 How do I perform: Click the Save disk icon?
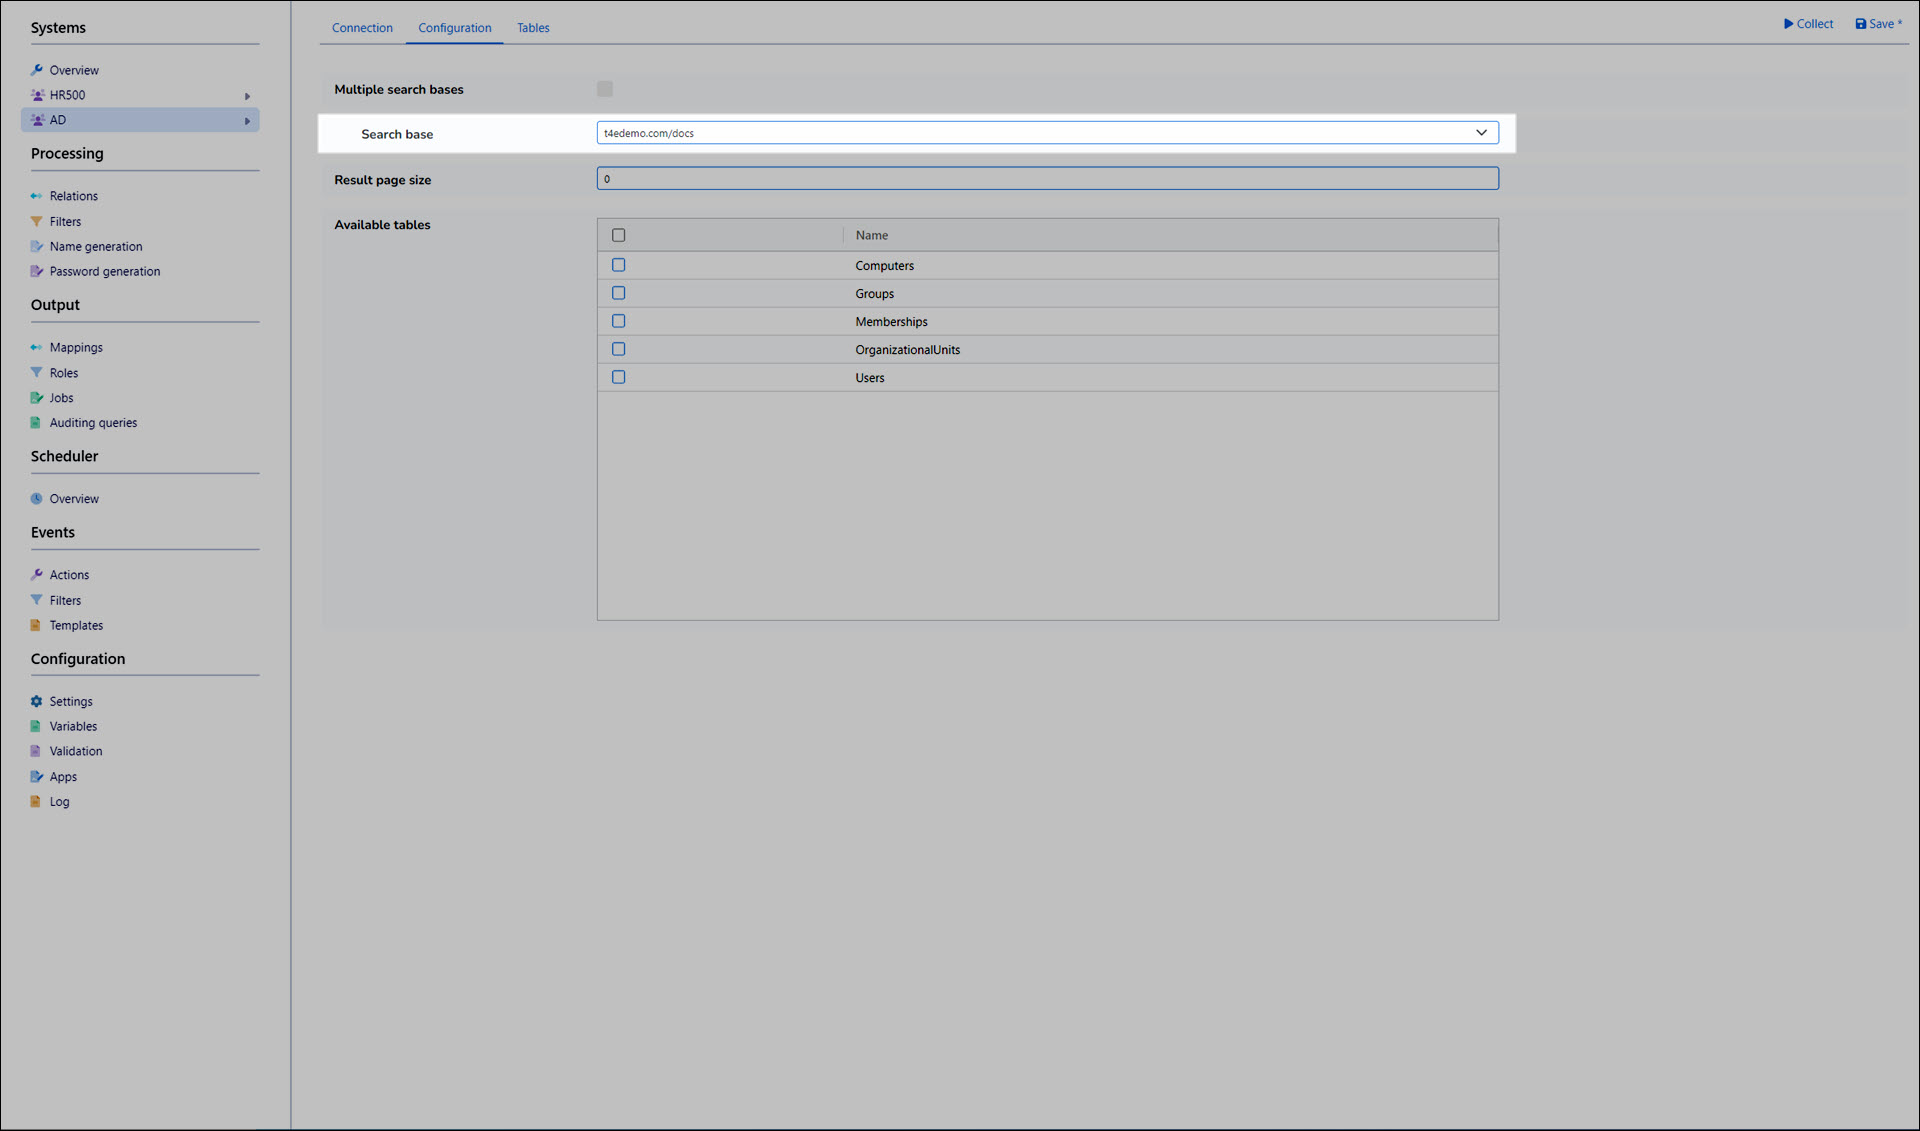[1860, 24]
